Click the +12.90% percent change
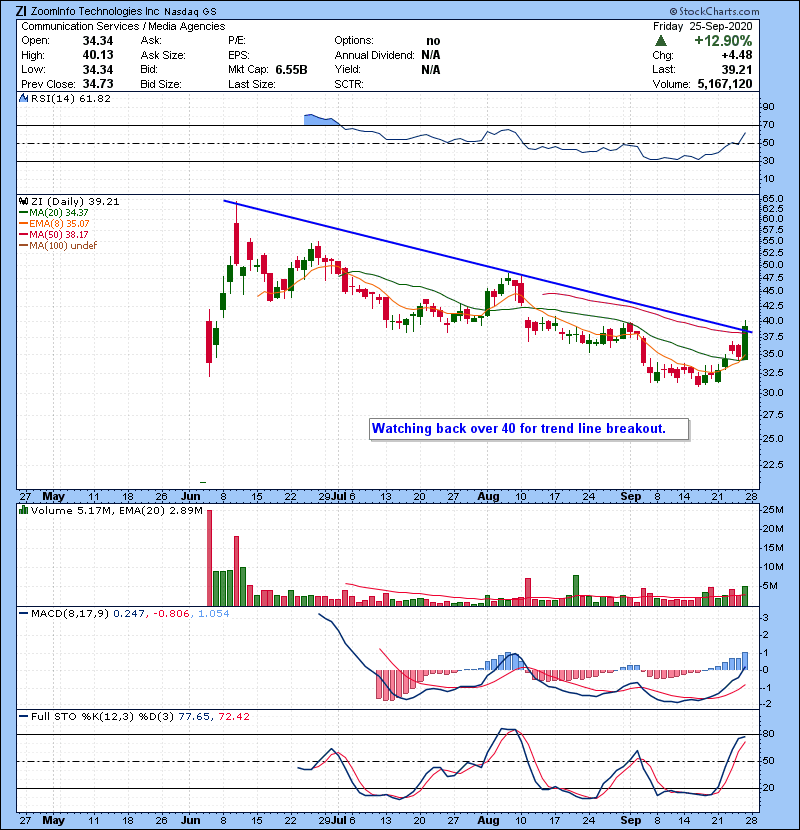Screen dimensions: 800x830 pyautogui.click(x=723, y=41)
